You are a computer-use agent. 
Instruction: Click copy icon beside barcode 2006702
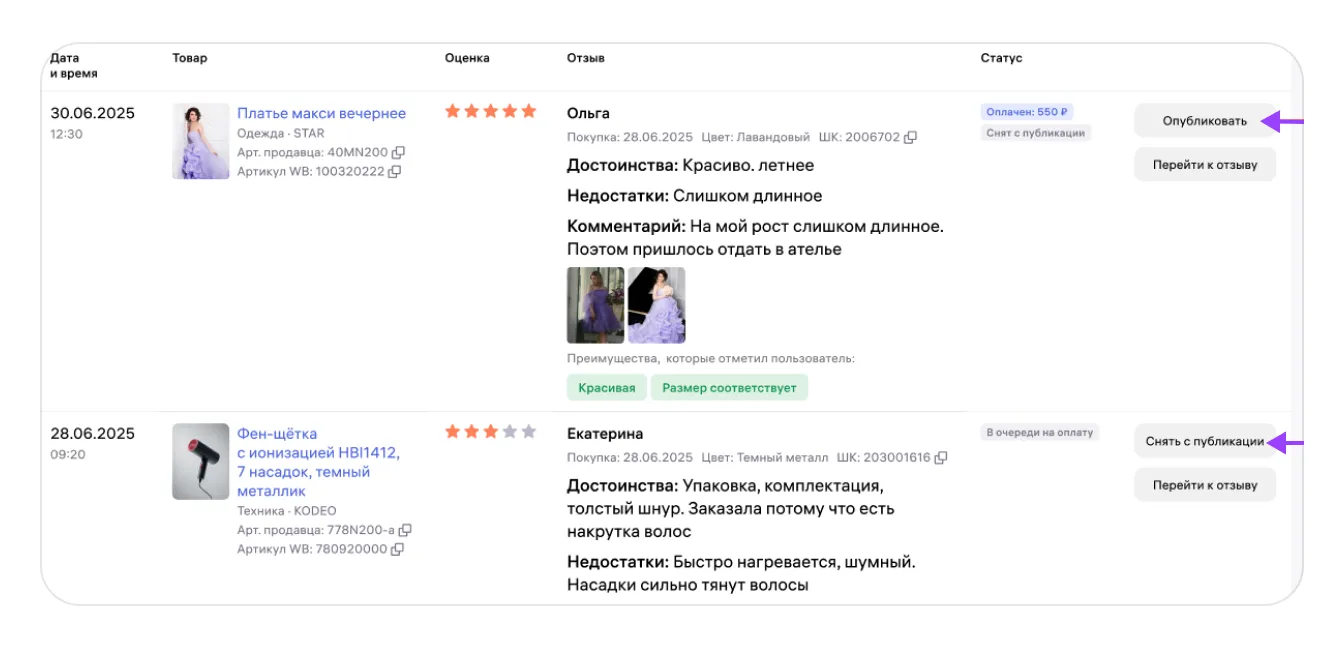(x=910, y=138)
